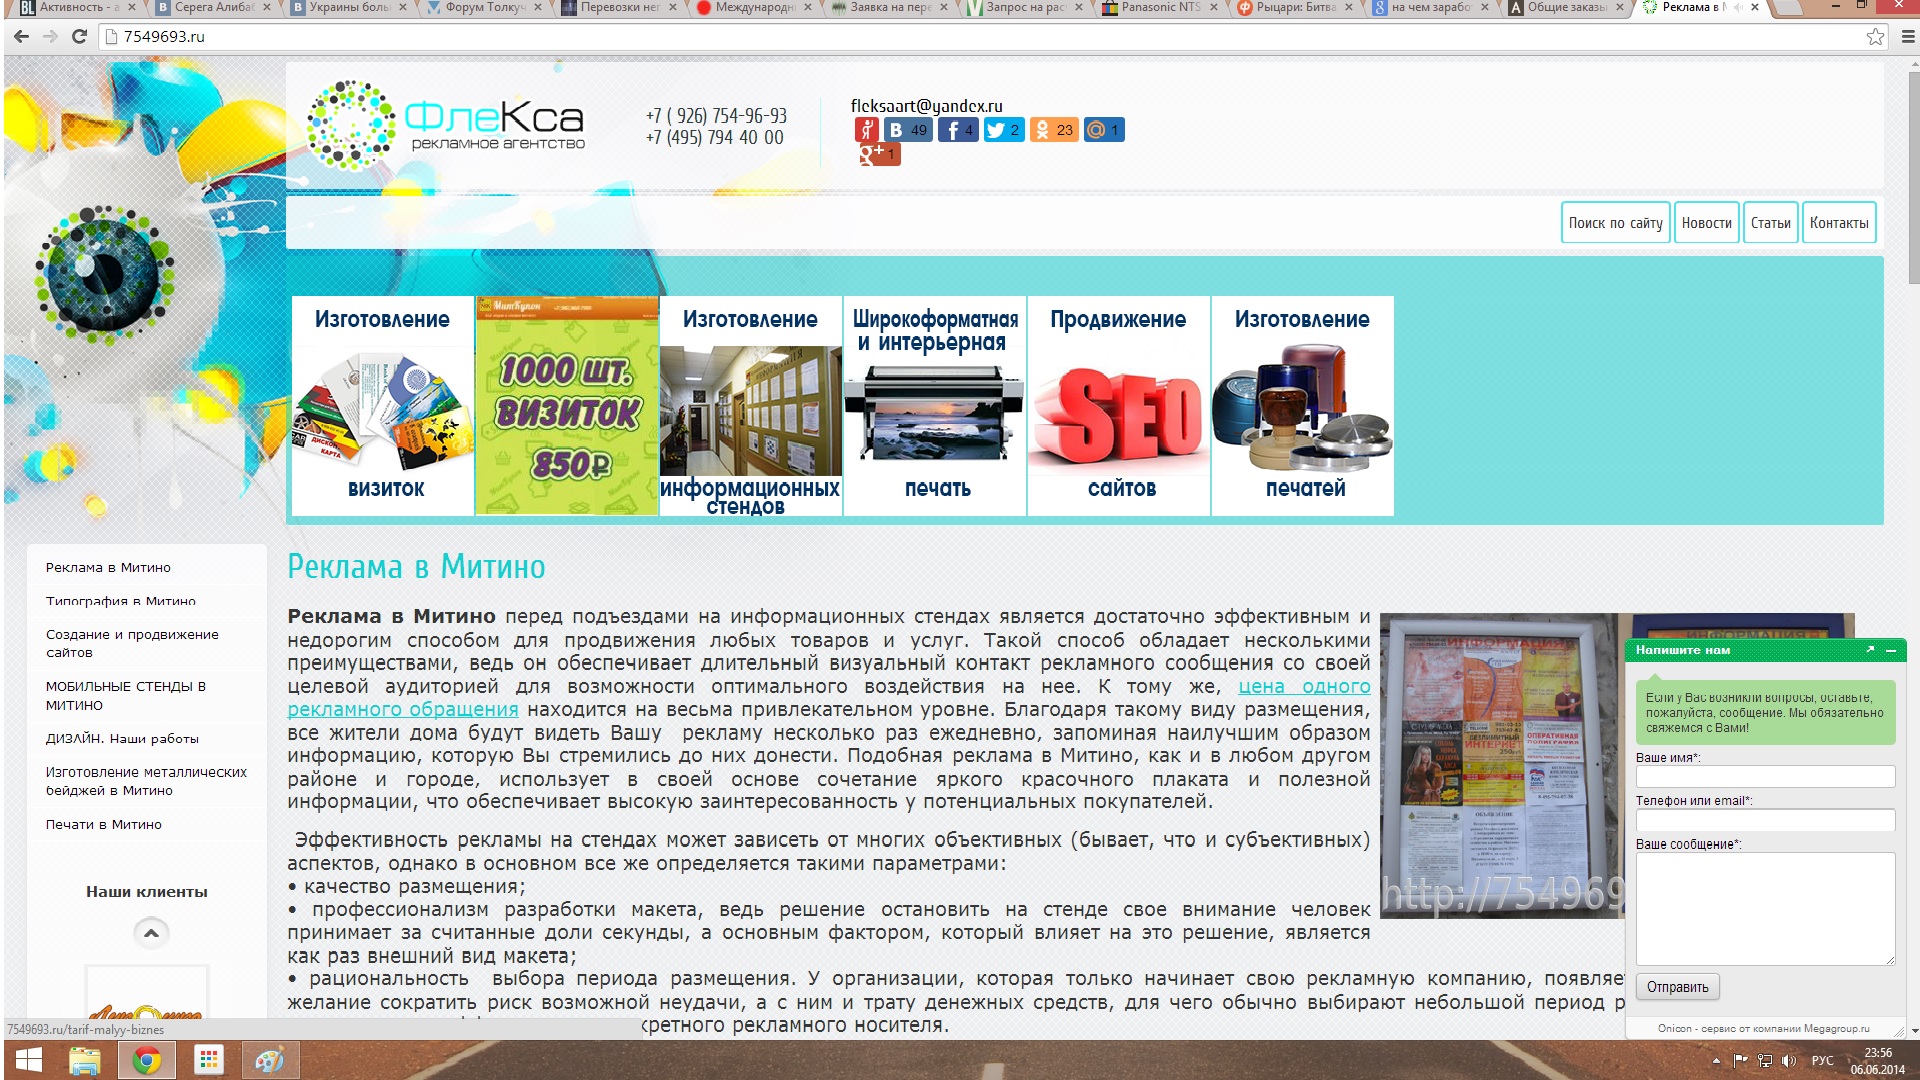Open the Широкоформатная печать banner
This screenshot has height=1080, width=1920.
[935, 406]
